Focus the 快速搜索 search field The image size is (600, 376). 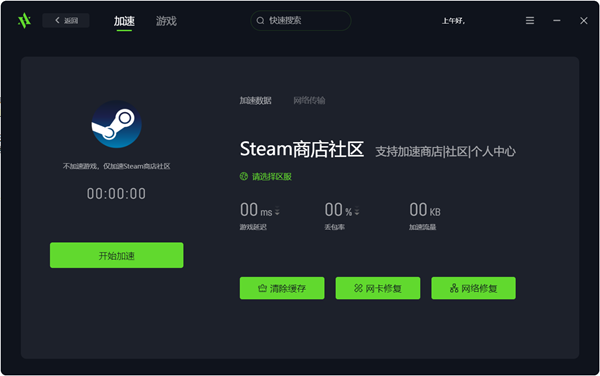point(301,21)
